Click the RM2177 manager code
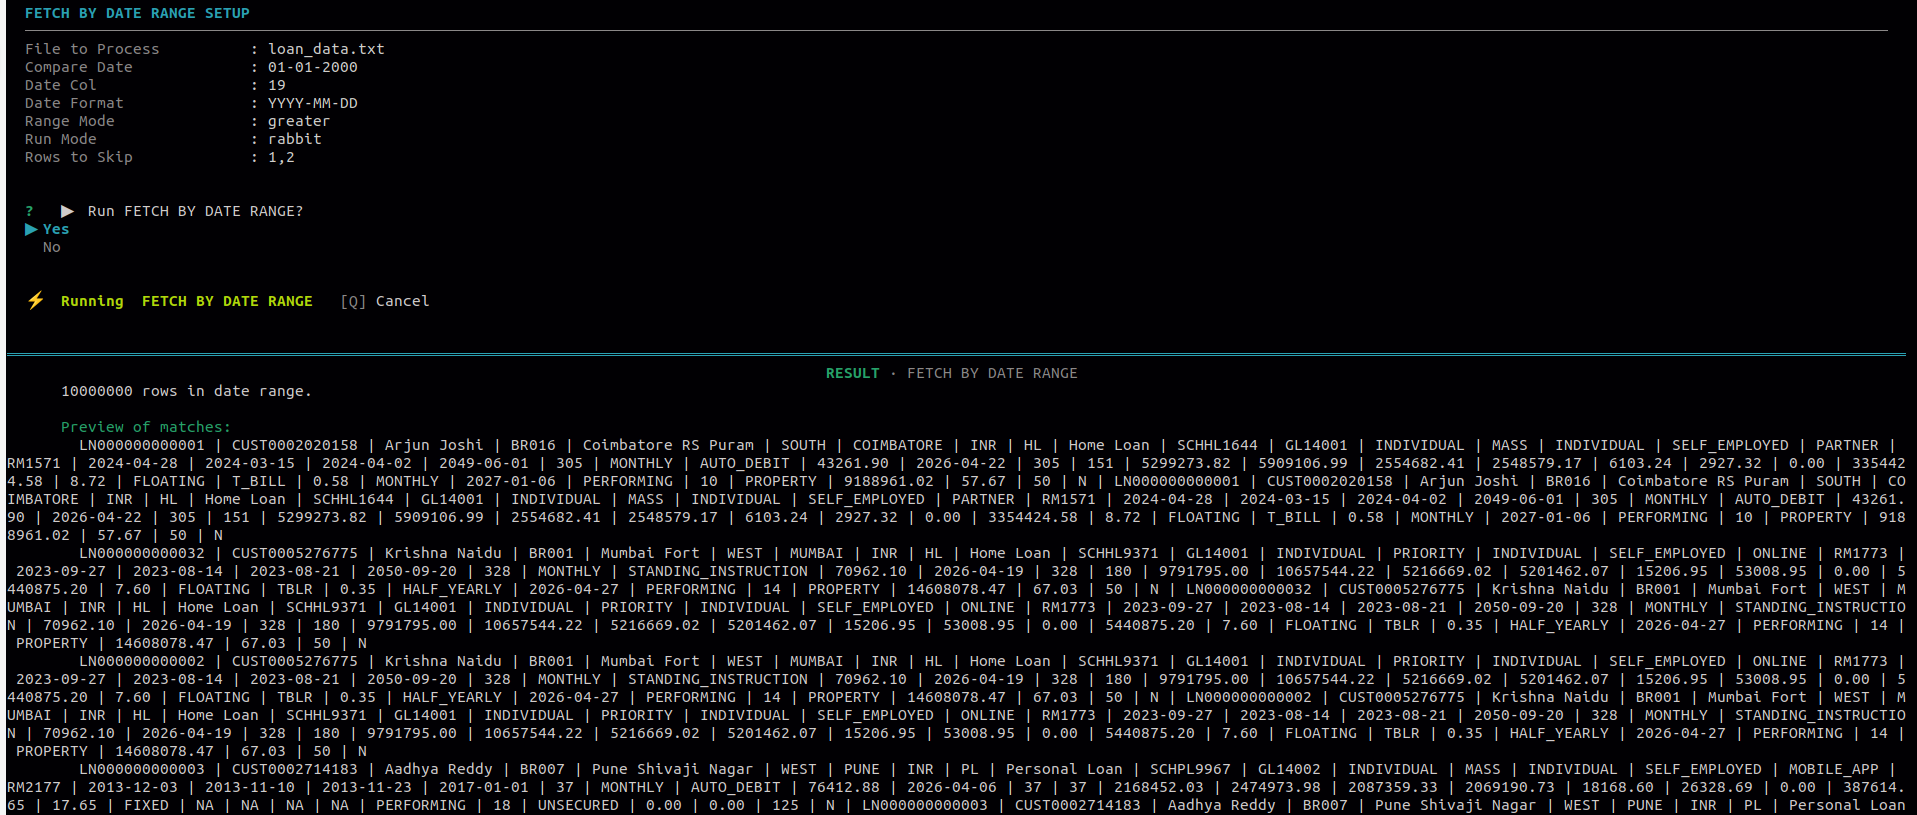This screenshot has width=1917, height=815. [x=34, y=787]
